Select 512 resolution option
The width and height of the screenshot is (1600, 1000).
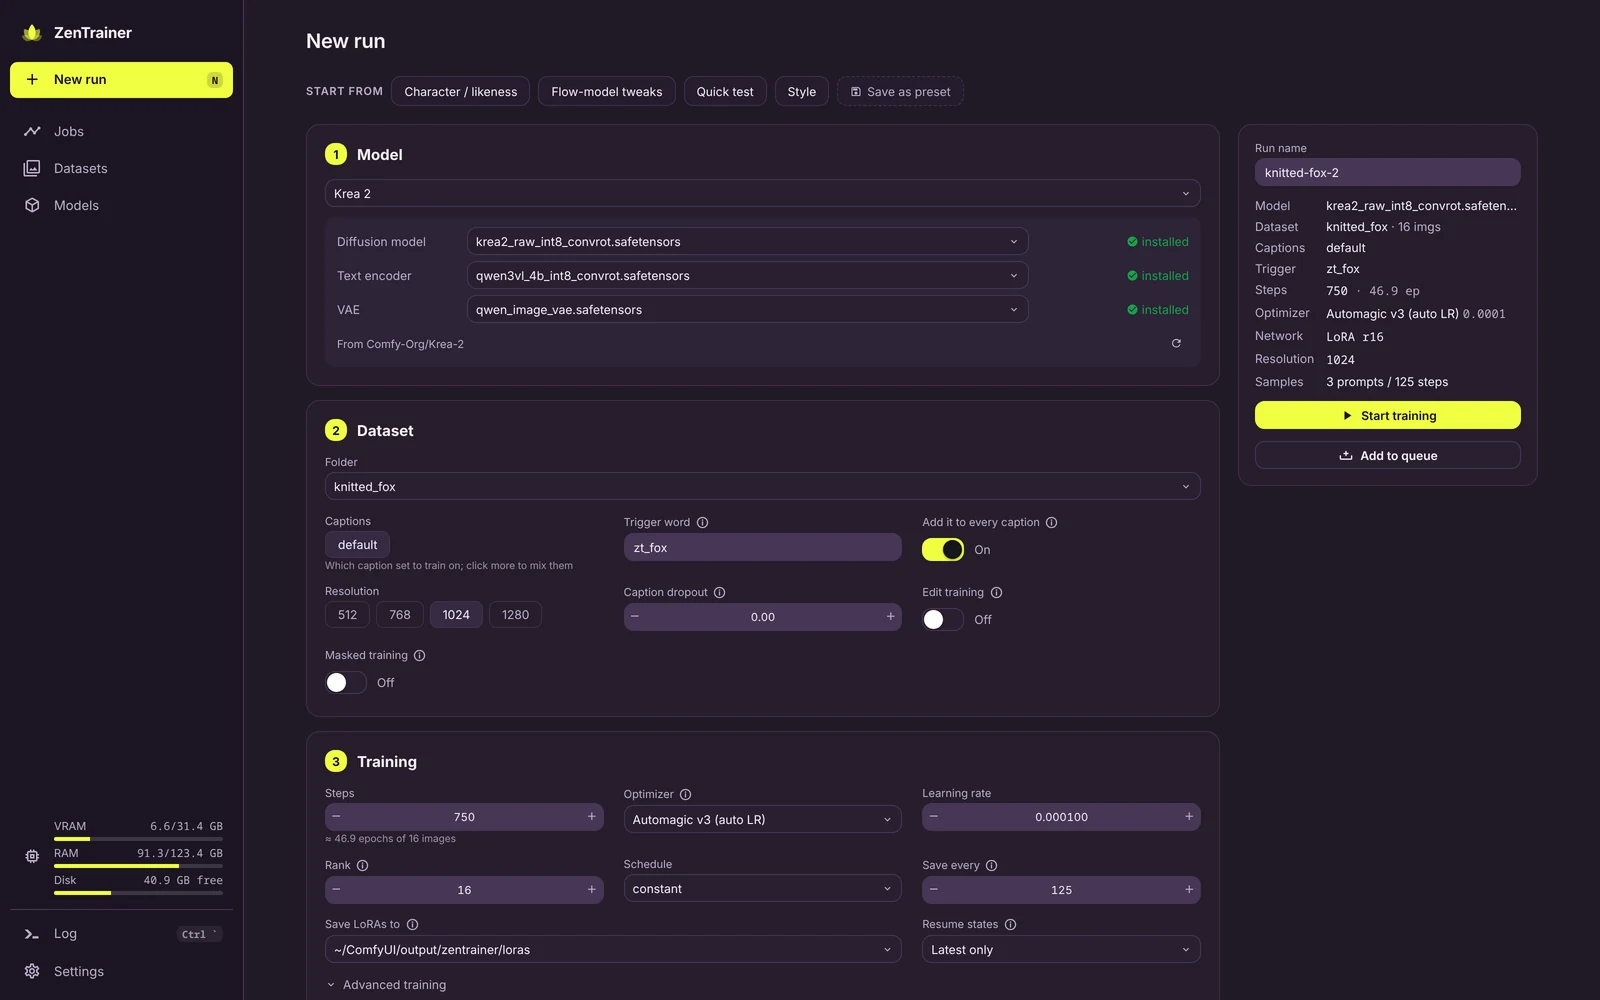(347, 614)
